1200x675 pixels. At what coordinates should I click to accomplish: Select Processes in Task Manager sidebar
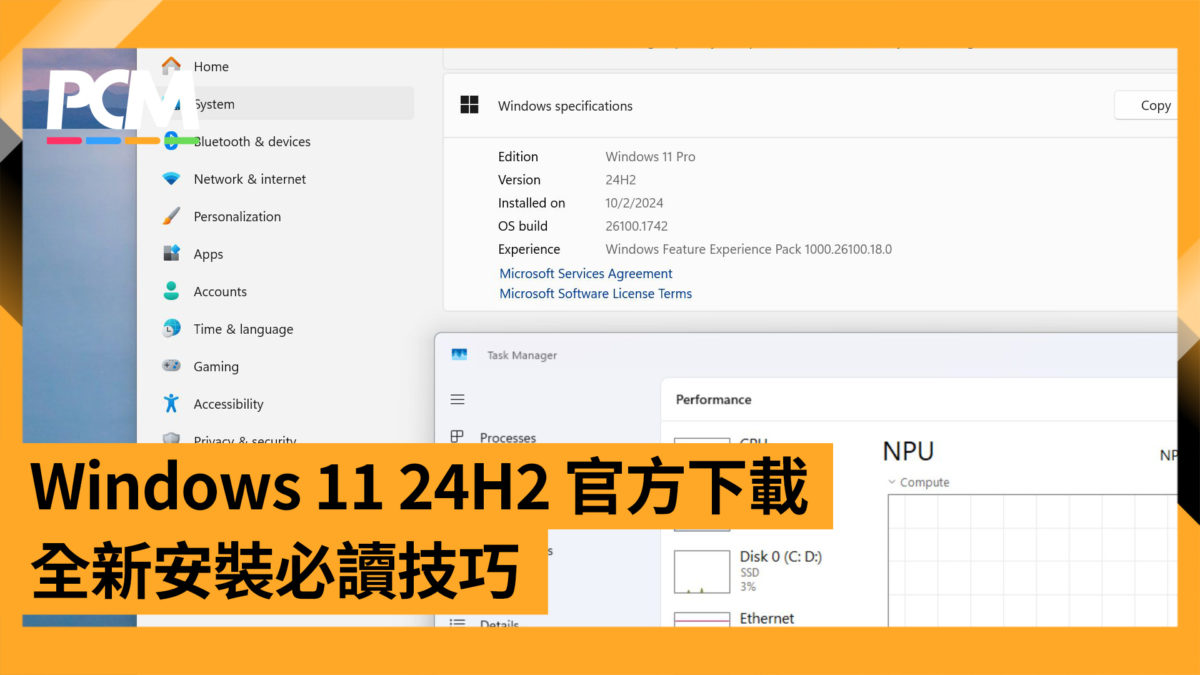pos(510,437)
